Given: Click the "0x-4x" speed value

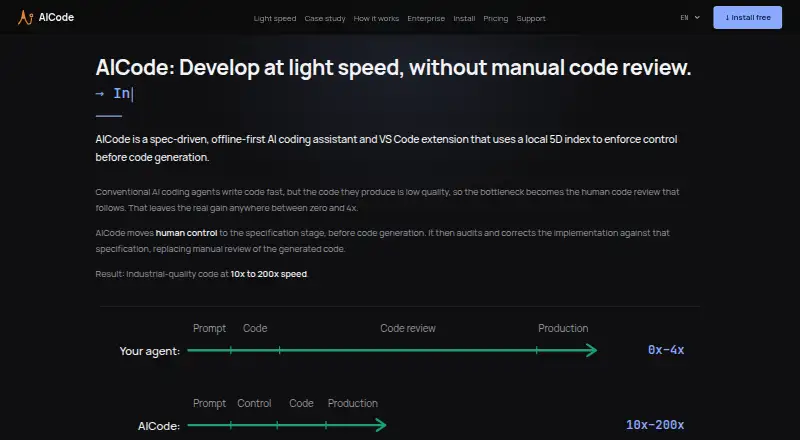Looking at the screenshot, I should (x=666, y=350).
